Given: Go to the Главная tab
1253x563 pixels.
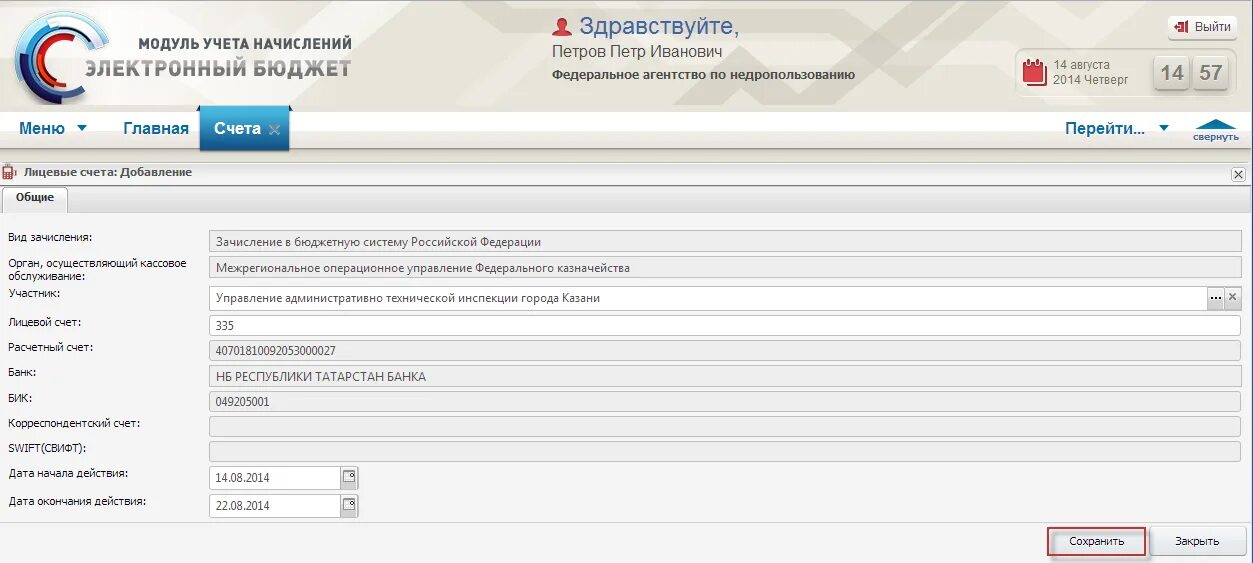Looking at the screenshot, I should [x=156, y=128].
